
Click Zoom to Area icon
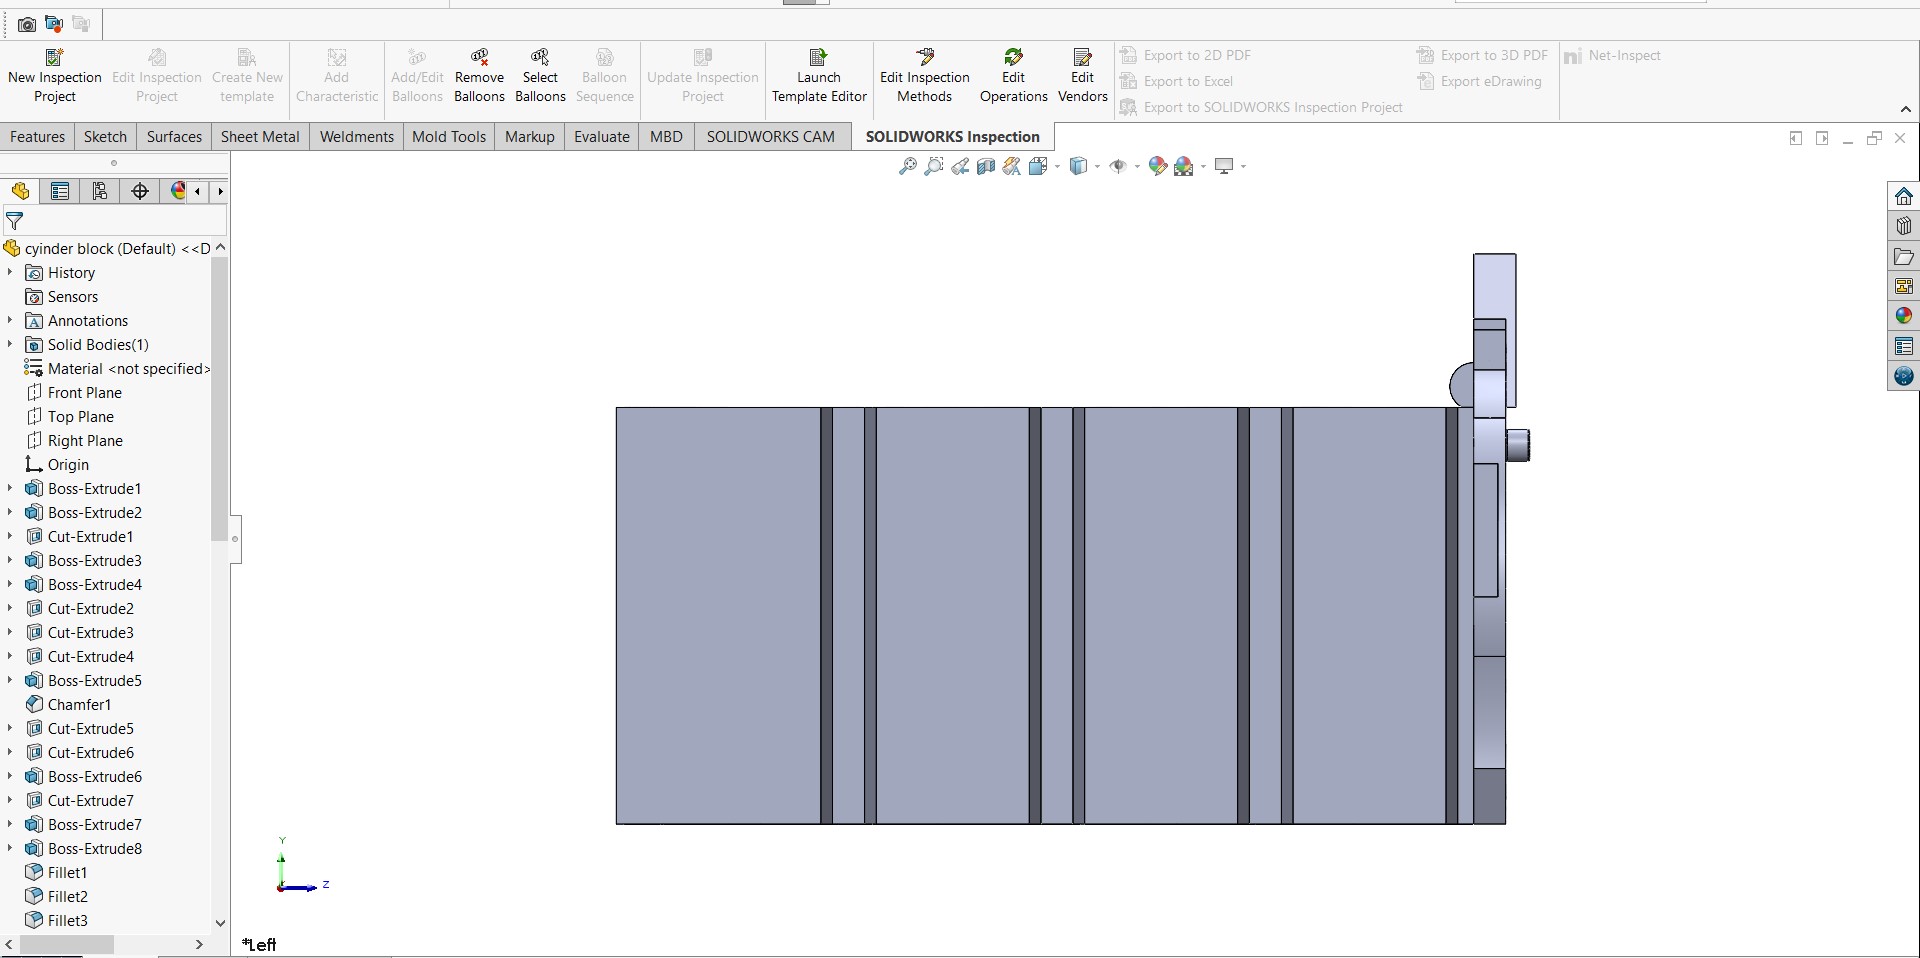tap(934, 166)
